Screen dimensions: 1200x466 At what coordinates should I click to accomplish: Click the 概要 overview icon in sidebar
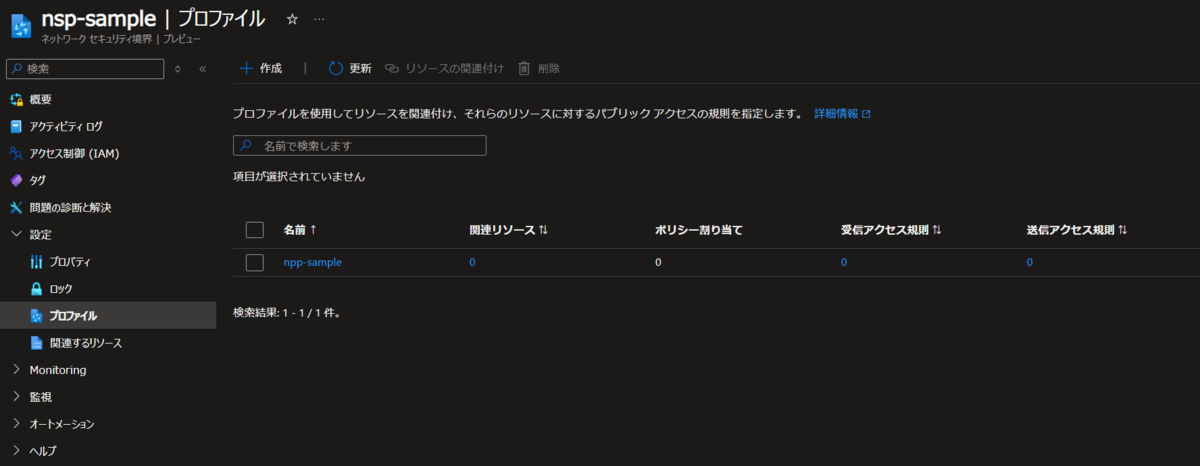(x=16, y=99)
